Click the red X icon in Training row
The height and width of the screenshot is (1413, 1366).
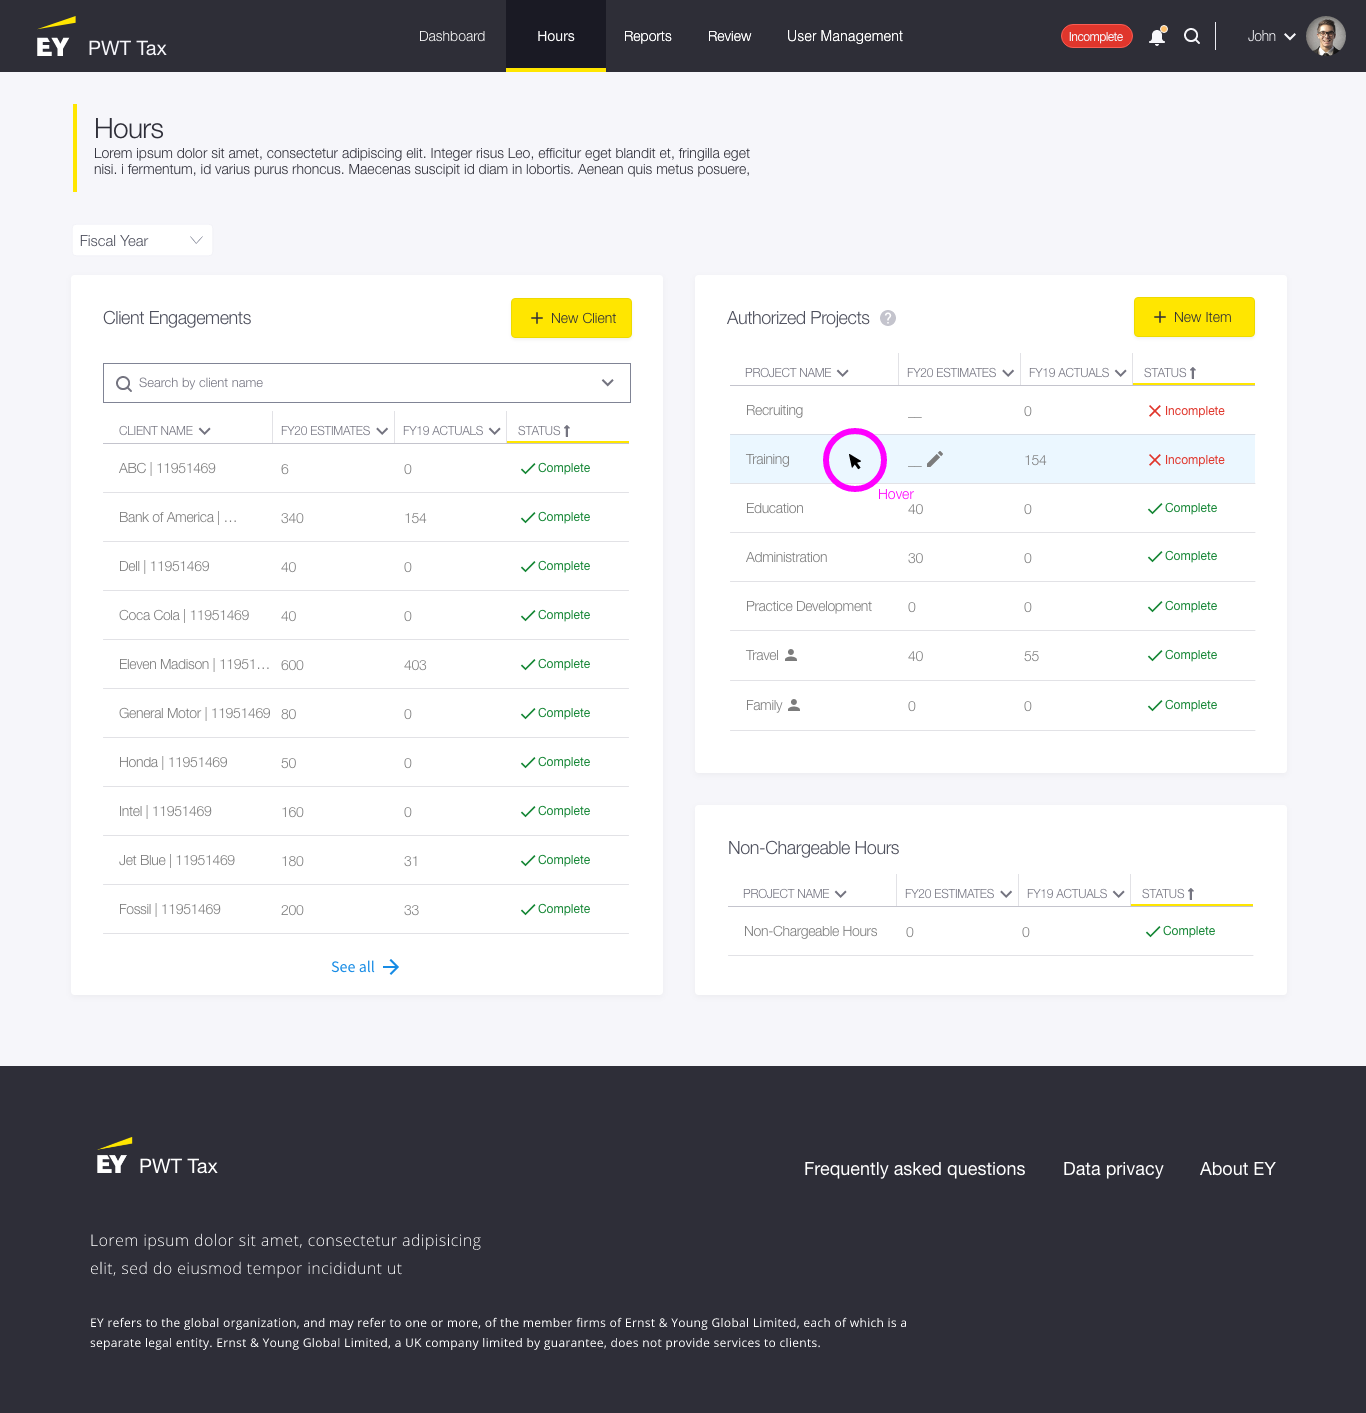click(x=1155, y=460)
